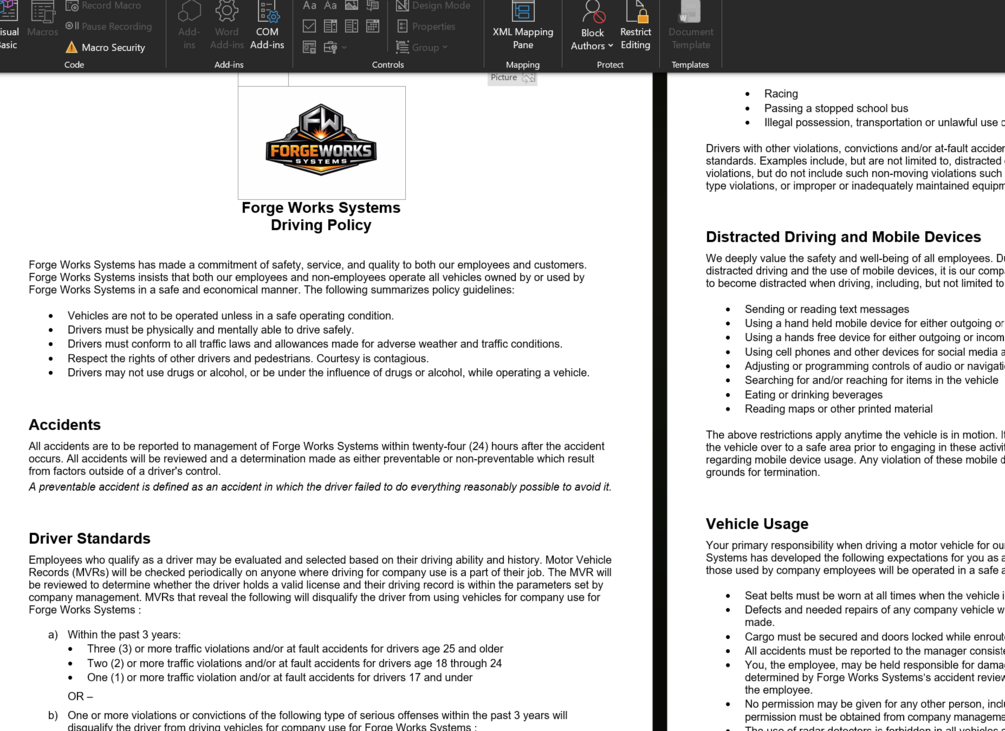Click 'Eating or drinking beverages' bullet

click(x=813, y=395)
